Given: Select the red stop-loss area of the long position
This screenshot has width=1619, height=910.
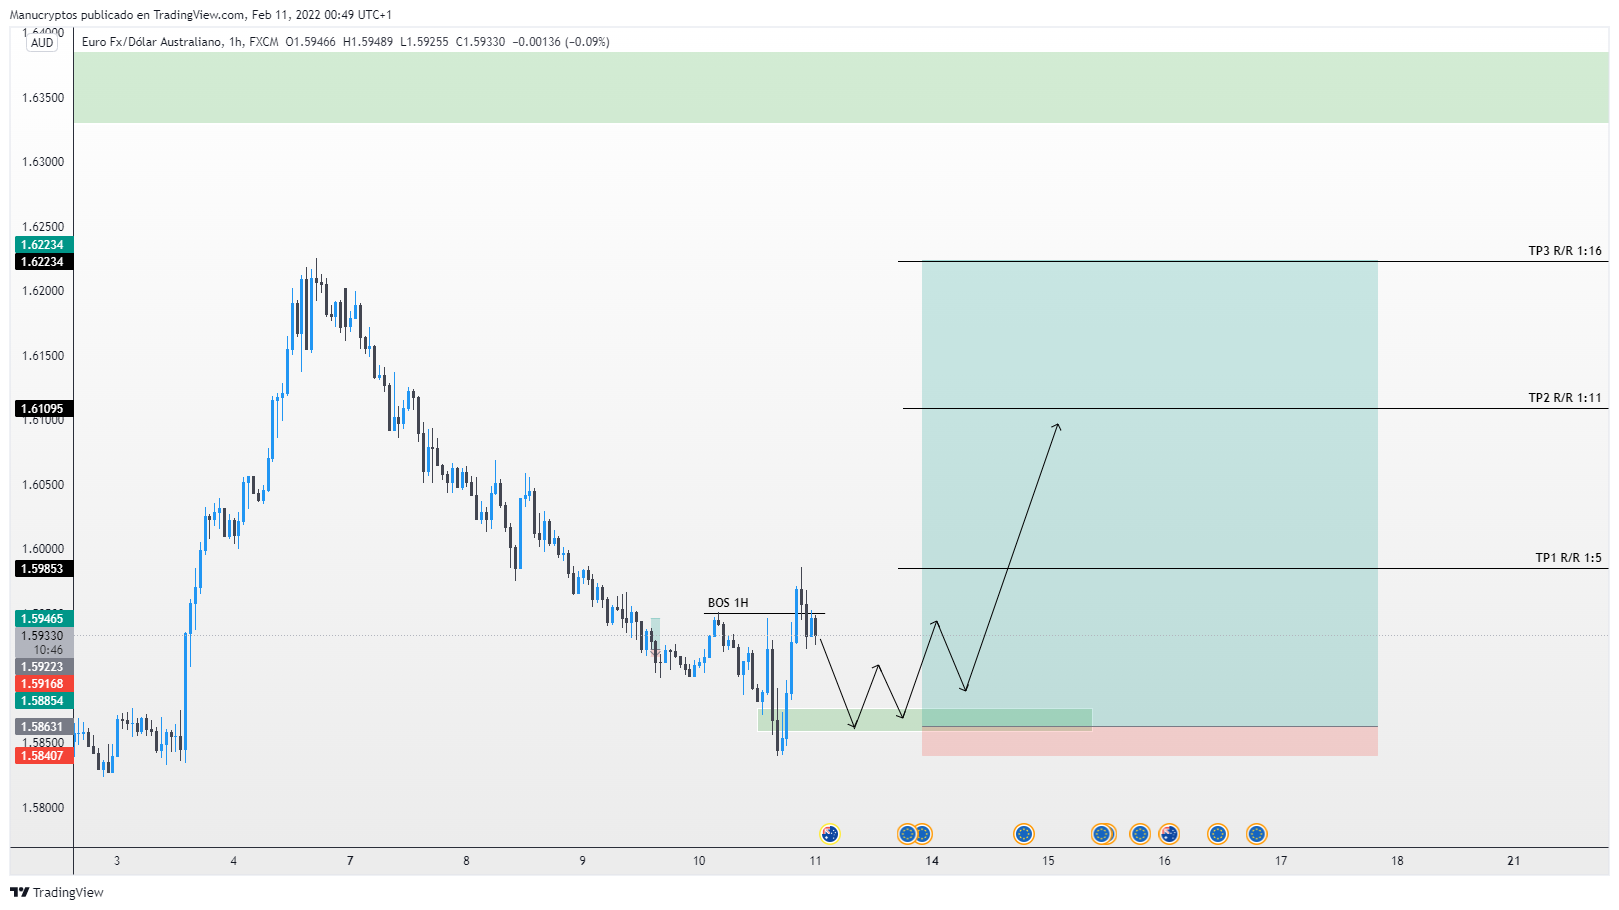Looking at the screenshot, I should click(x=1149, y=741).
